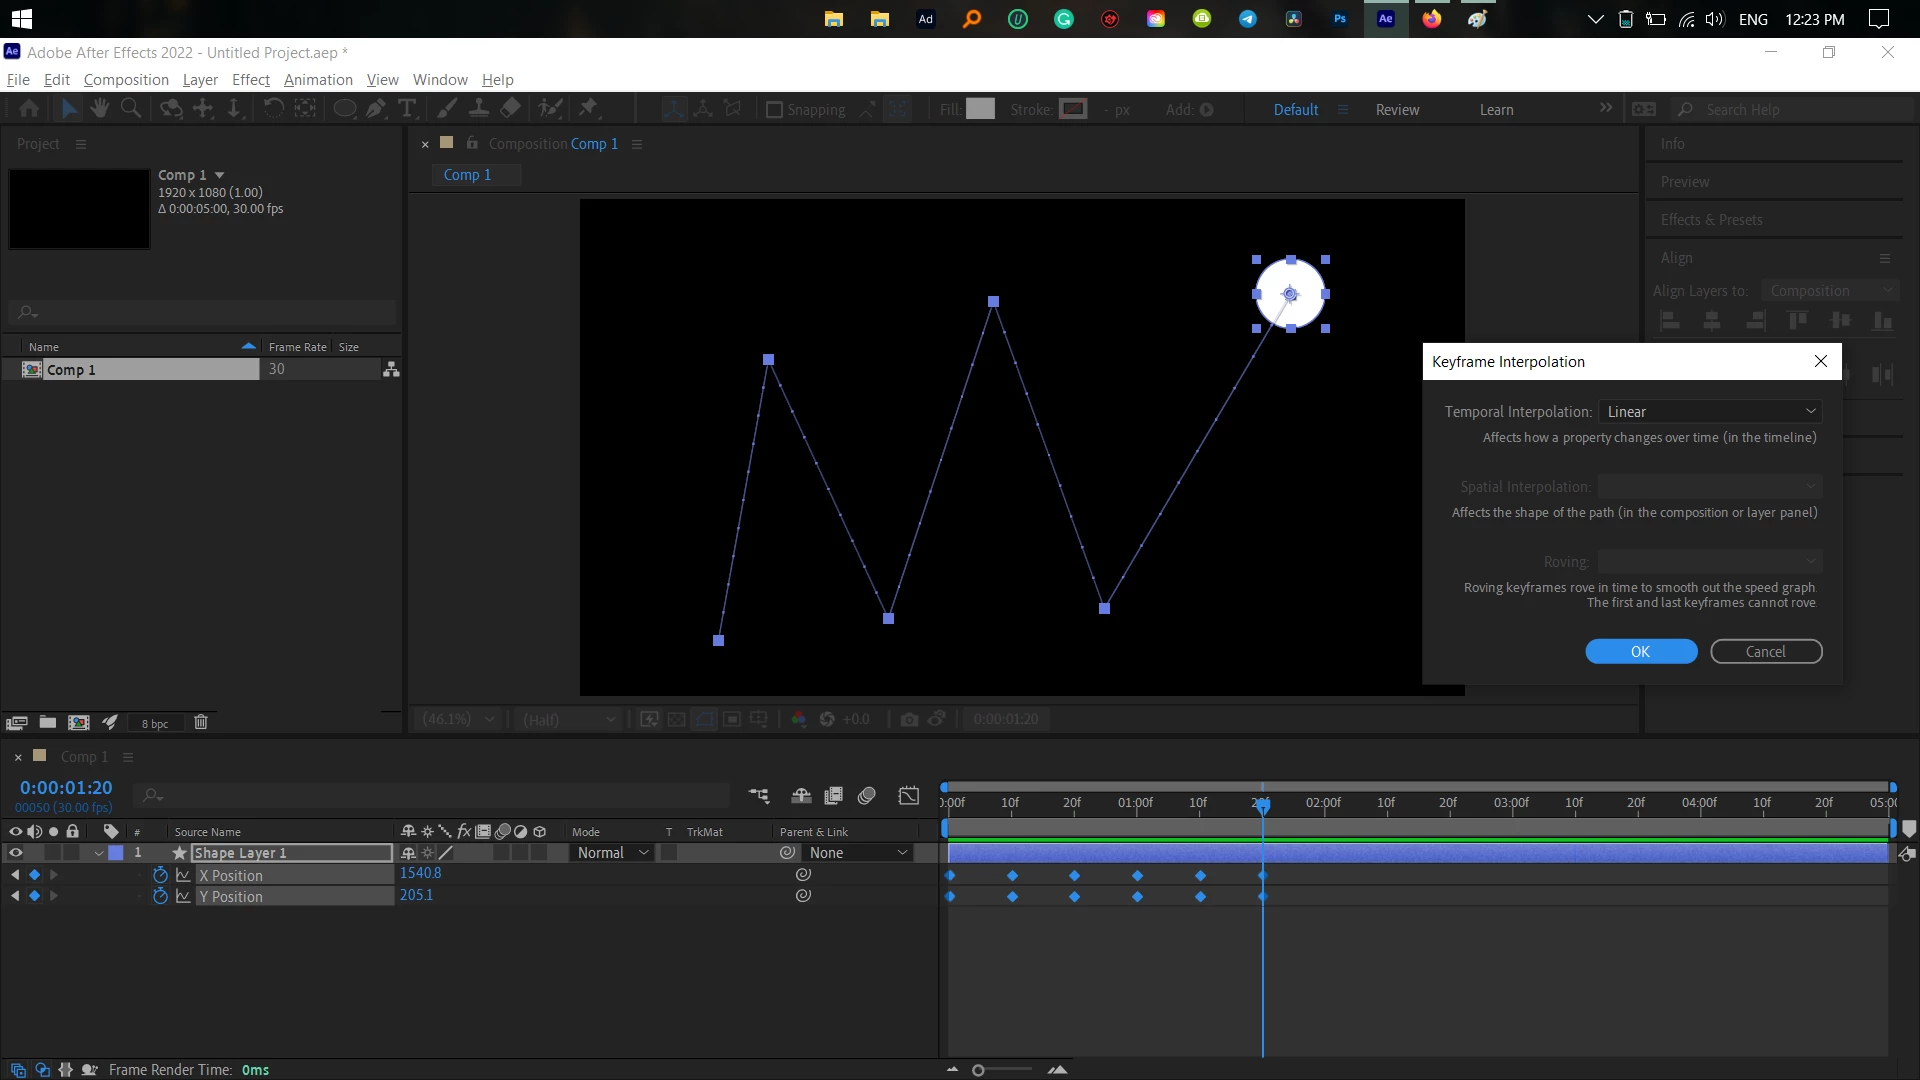This screenshot has height=1080, width=1920.
Task: Open layer blending Mode Normal dropdown
Action: [613, 853]
